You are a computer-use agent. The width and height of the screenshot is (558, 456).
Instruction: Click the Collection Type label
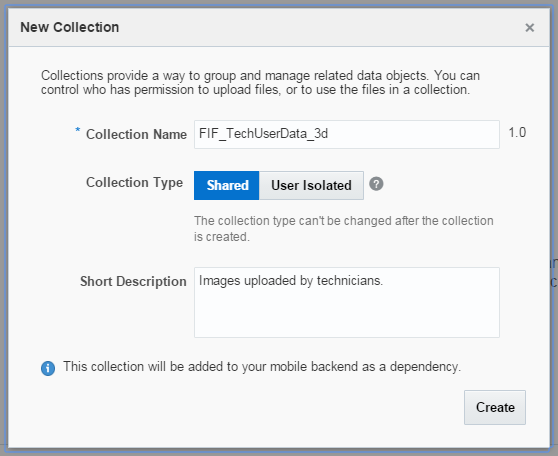[135, 183]
